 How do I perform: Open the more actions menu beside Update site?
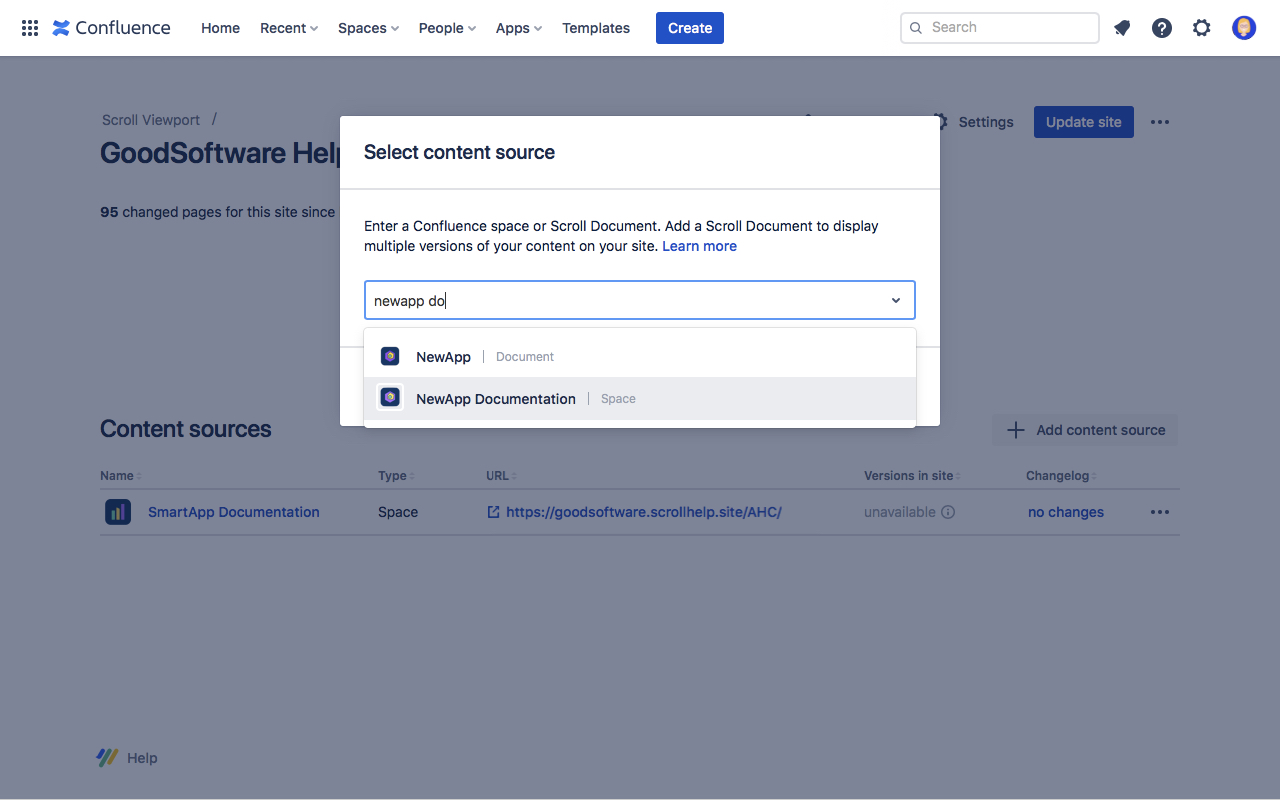pyautogui.click(x=1160, y=122)
